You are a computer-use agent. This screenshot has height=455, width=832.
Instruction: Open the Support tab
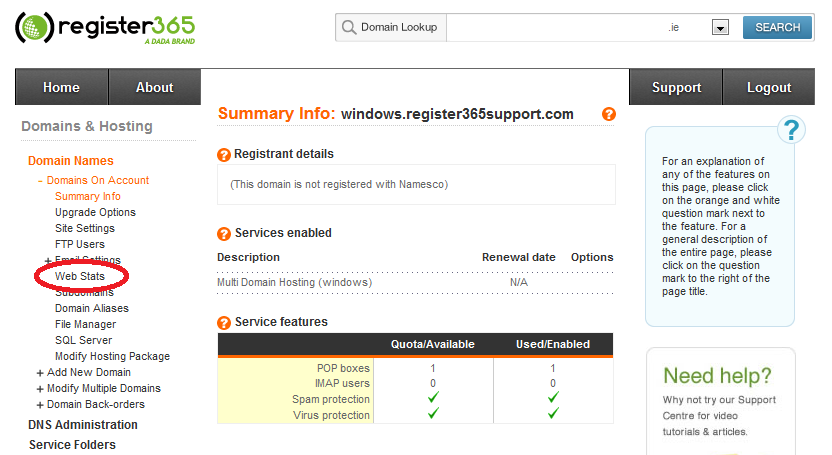click(x=676, y=87)
